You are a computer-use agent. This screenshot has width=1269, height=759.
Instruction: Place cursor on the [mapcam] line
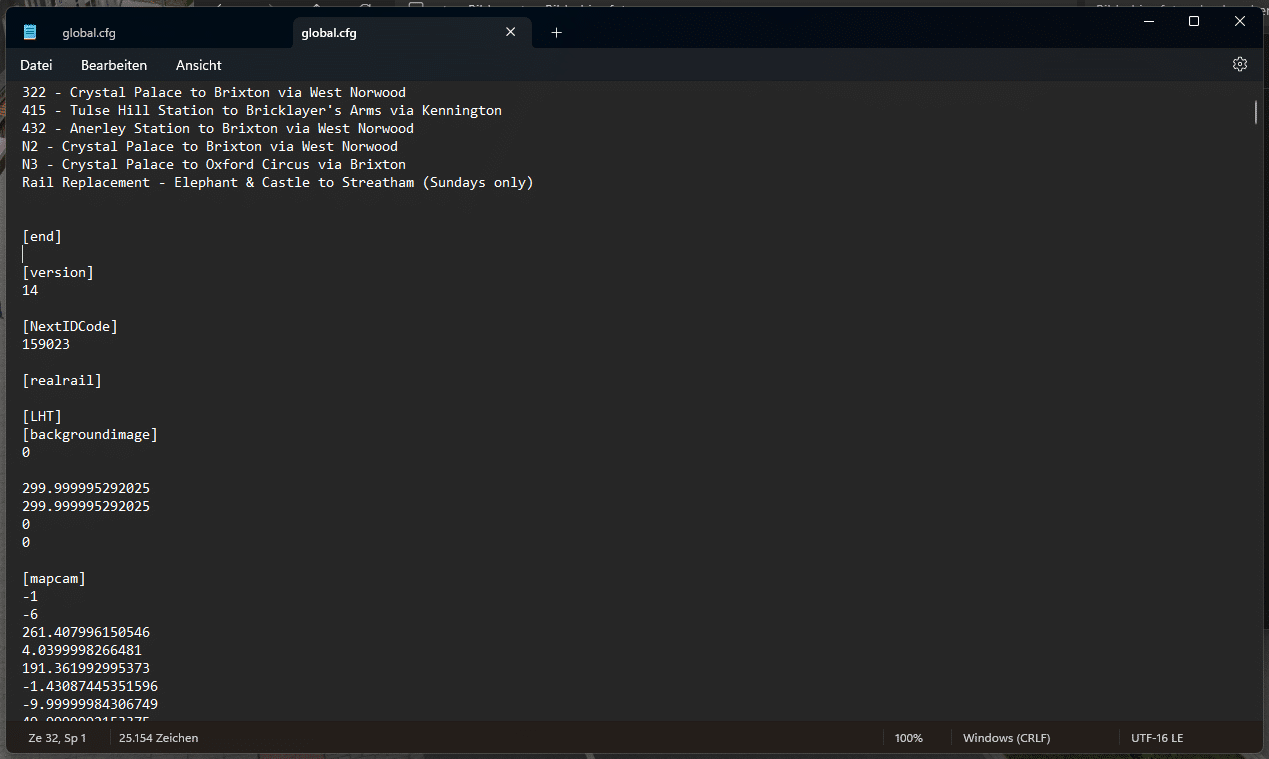tap(54, 579)
